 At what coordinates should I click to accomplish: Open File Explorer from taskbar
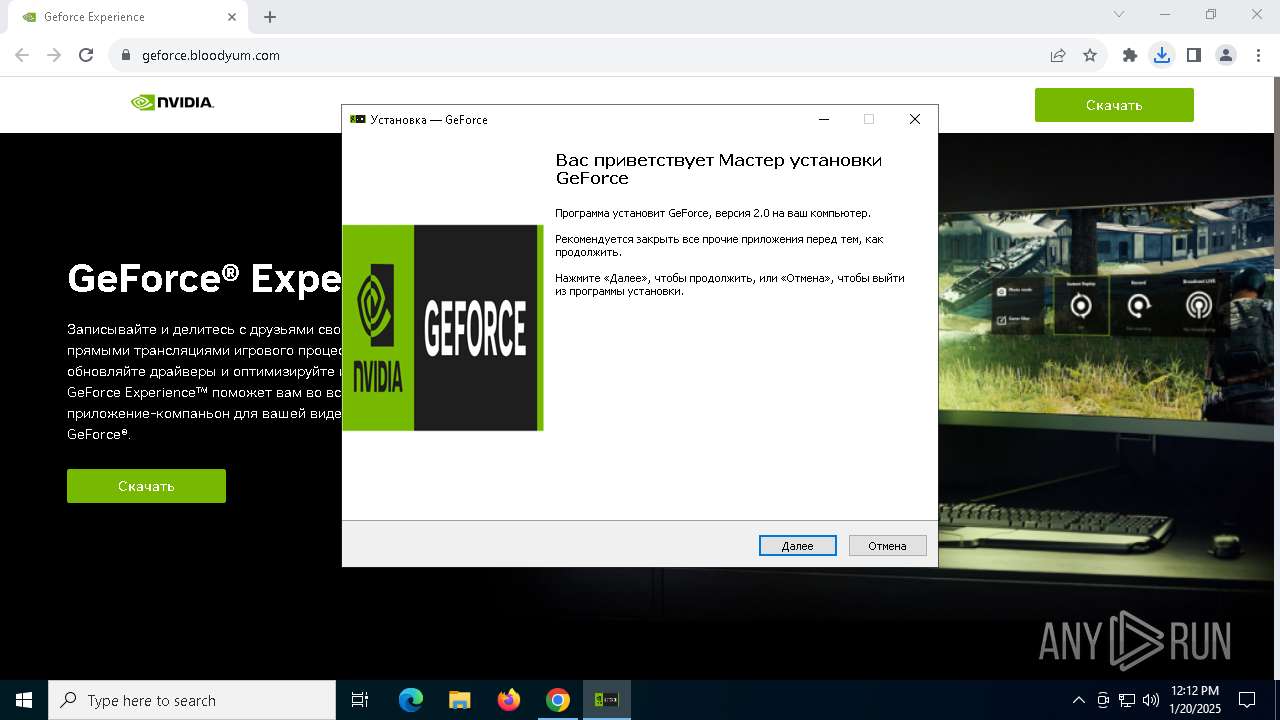click(x=460, y=700)
